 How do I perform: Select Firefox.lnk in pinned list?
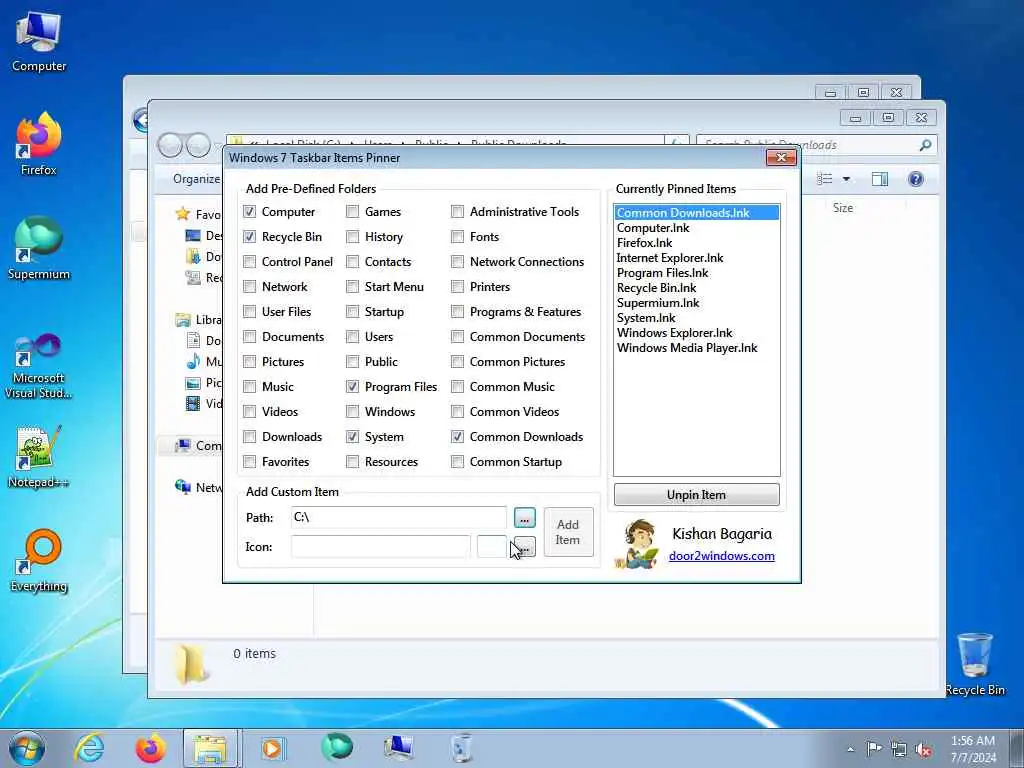696,243
